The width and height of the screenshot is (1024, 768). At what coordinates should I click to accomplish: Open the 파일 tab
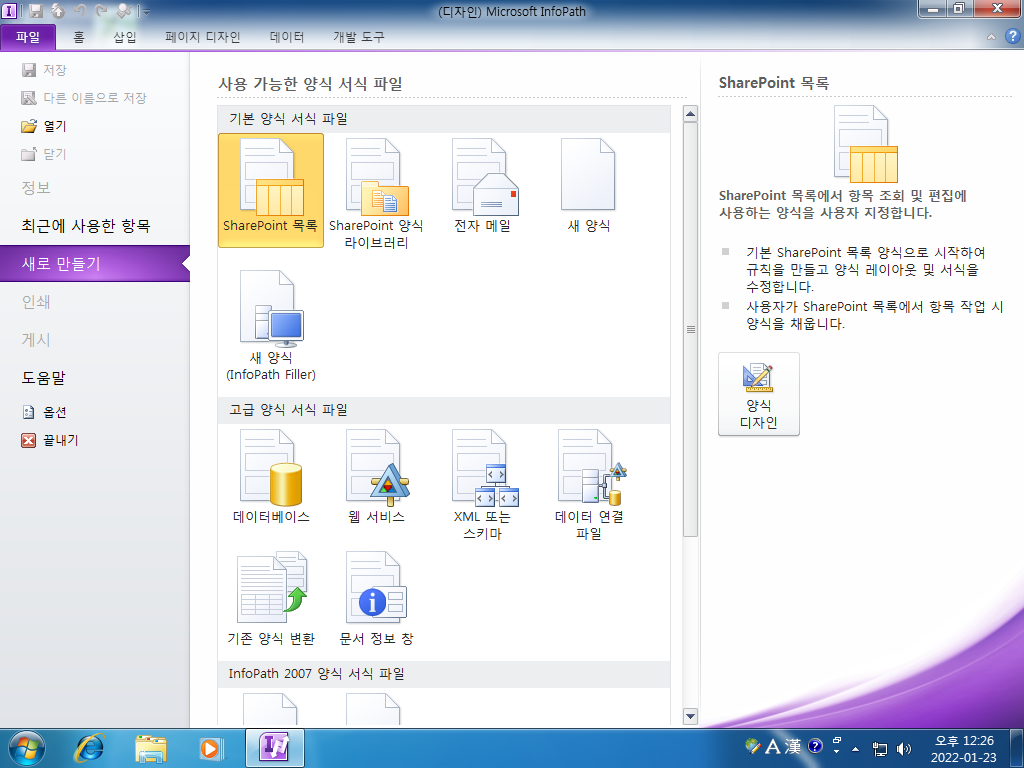tap(28, 37)
